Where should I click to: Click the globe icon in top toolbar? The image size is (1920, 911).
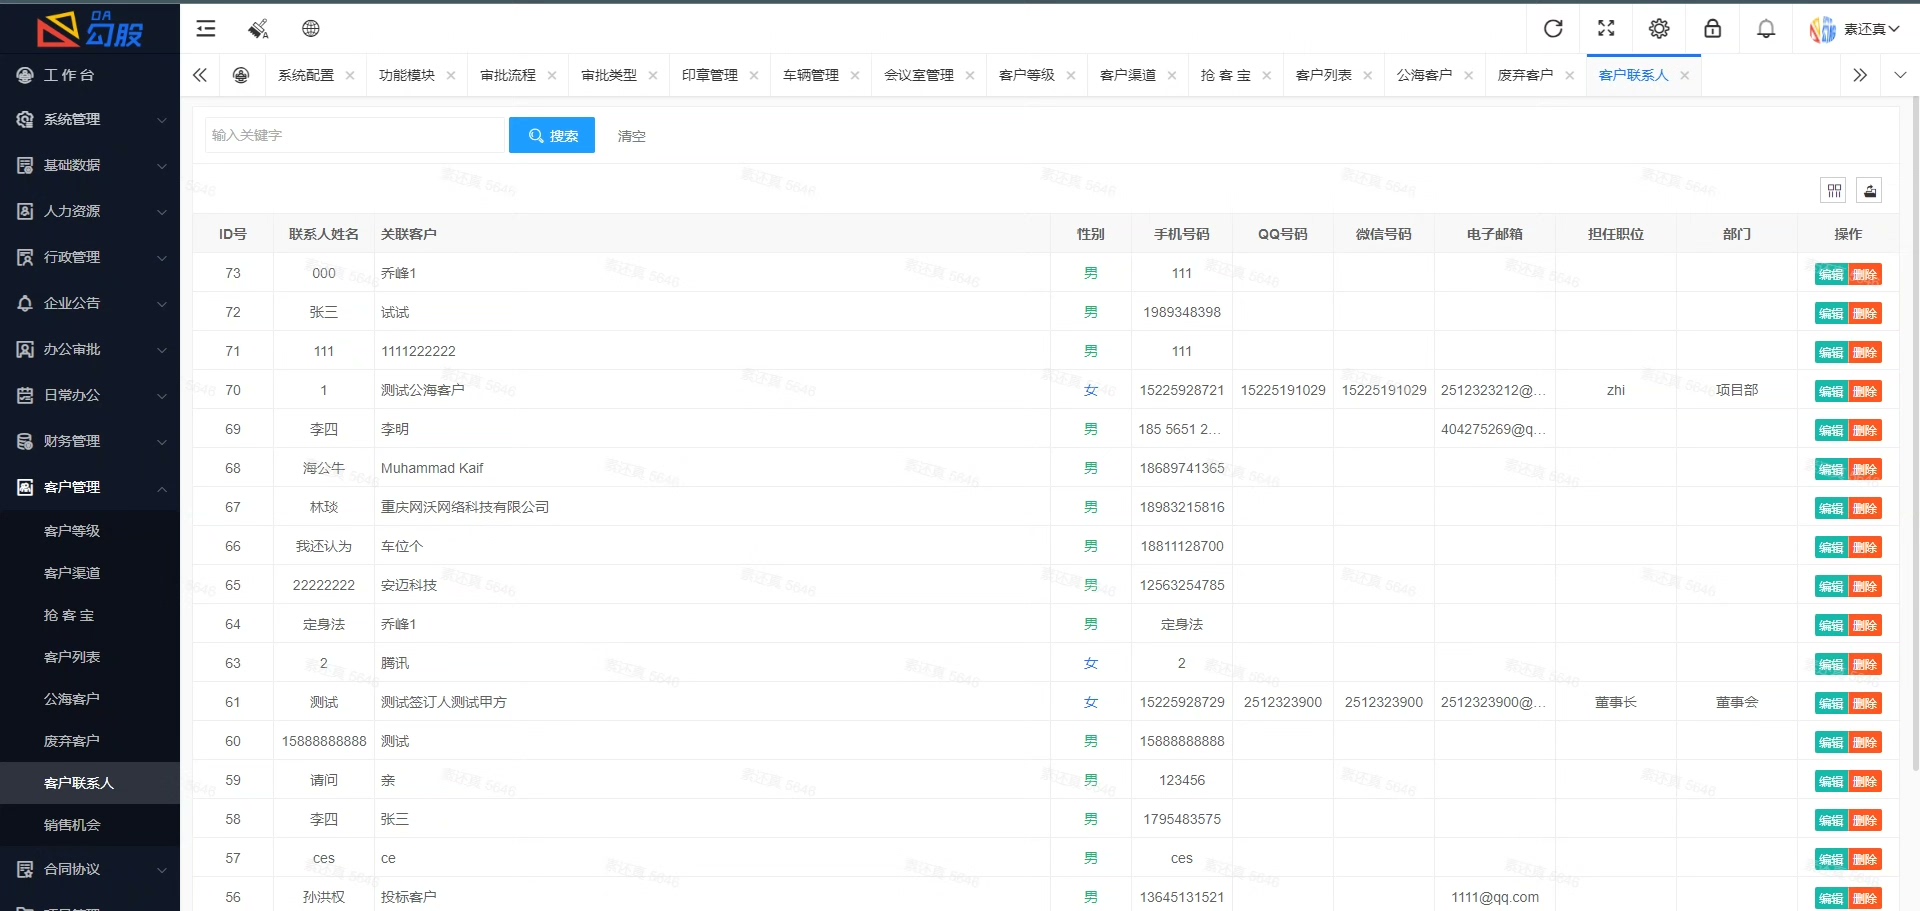click(x=311, y=29)
